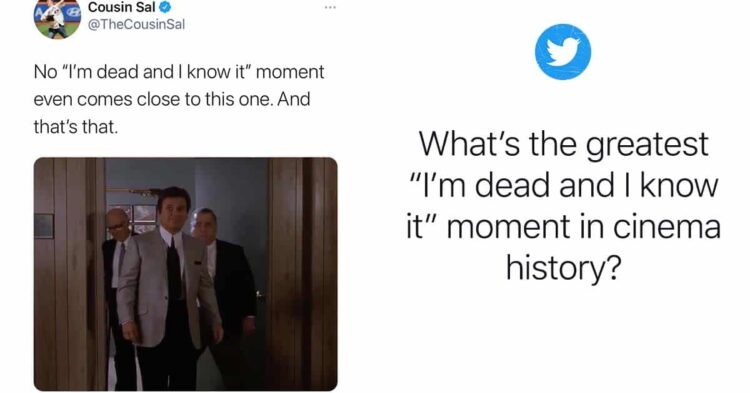Image resolution: width=750 pixels, height=393 pixels.
Task: Click the blue verified badge
Action: click(x=165, y=8)
